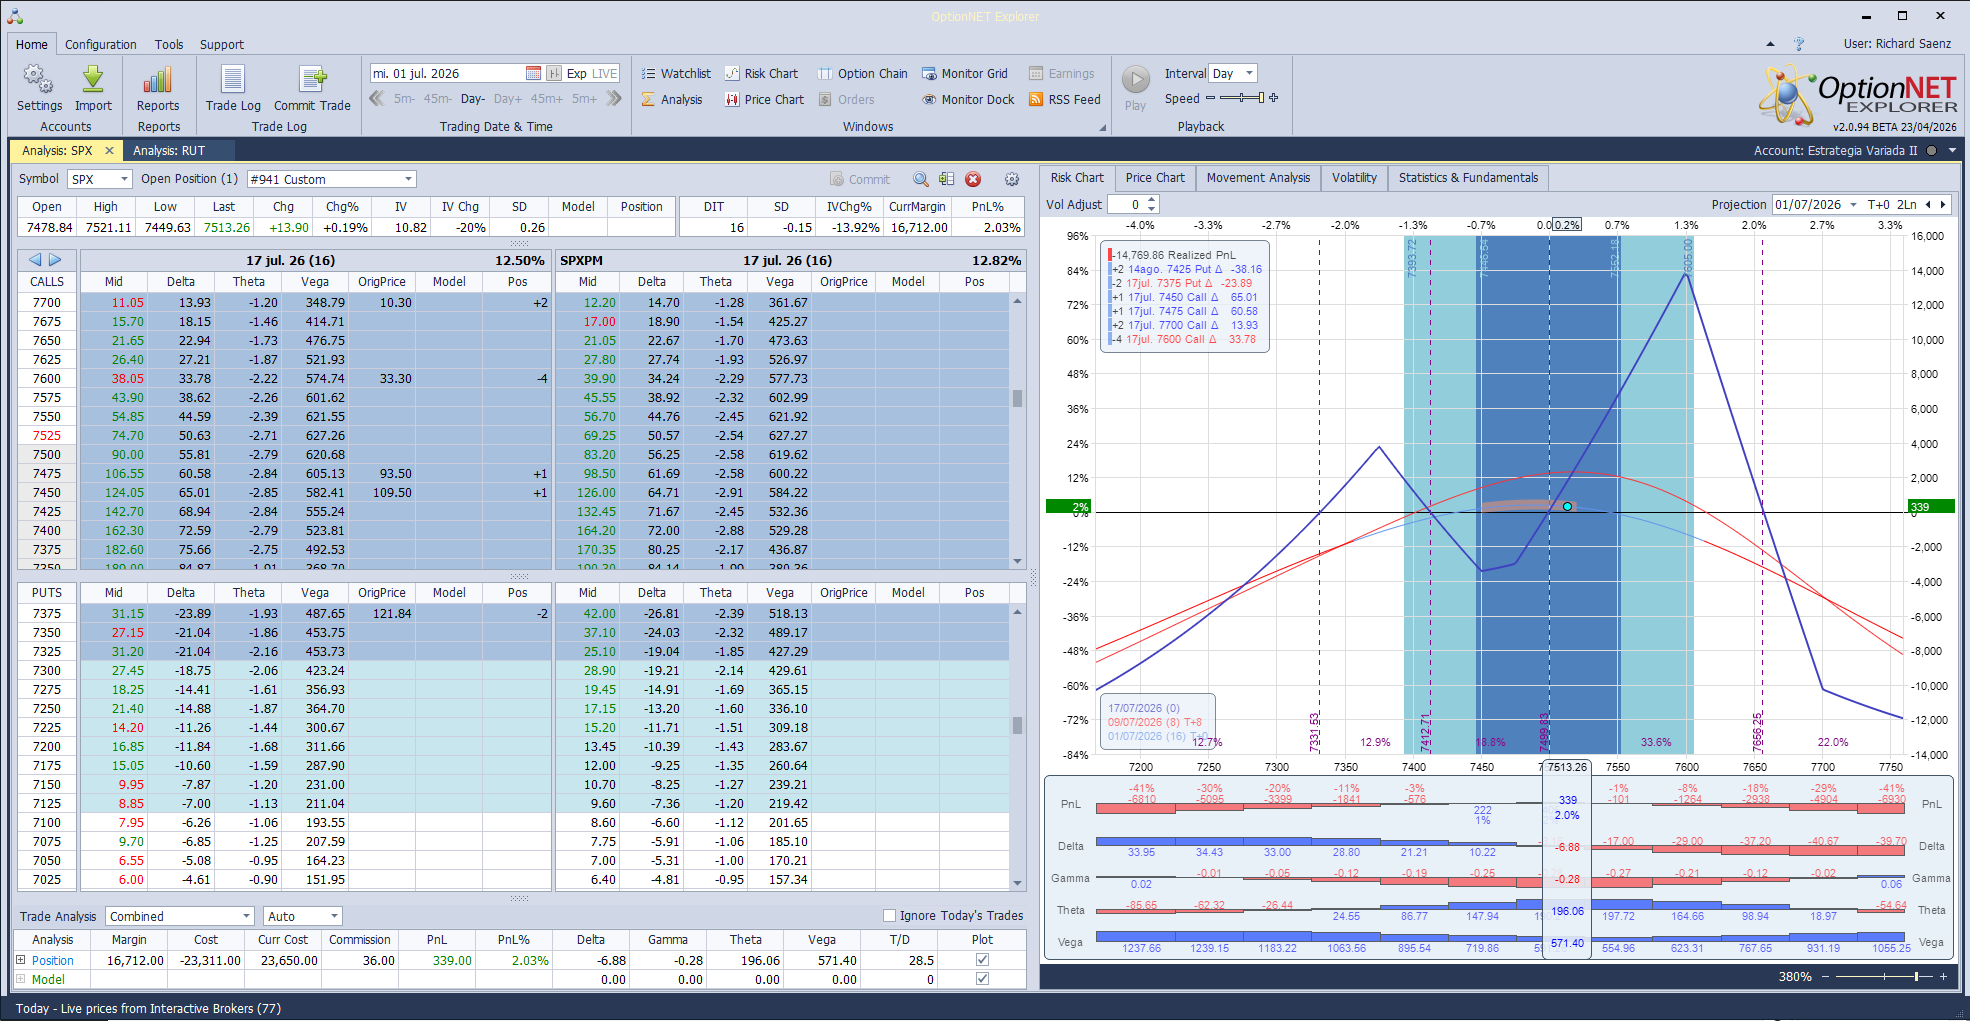
Task: Click the Vol Adjust input field
Action: tap(1127, 204)
